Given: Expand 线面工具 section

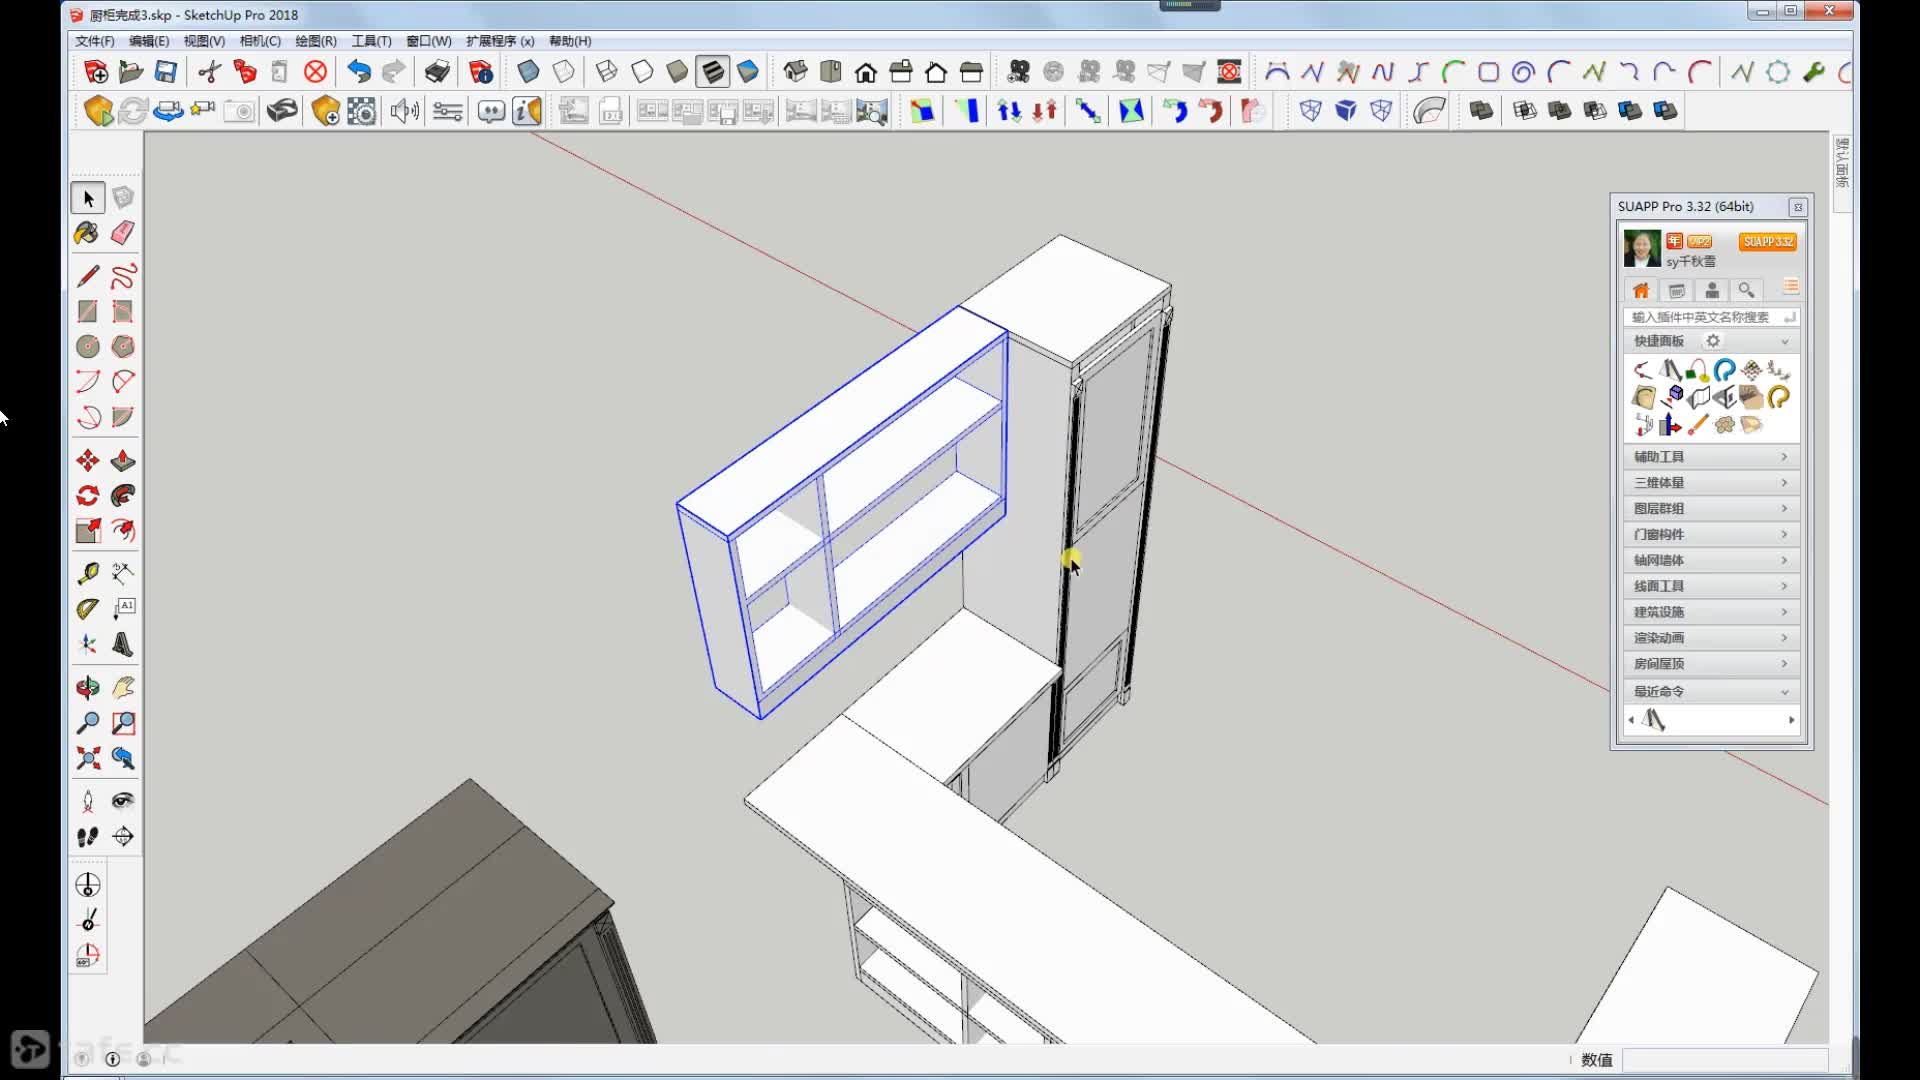Looking at the screenshot, I should [1711, 587].
